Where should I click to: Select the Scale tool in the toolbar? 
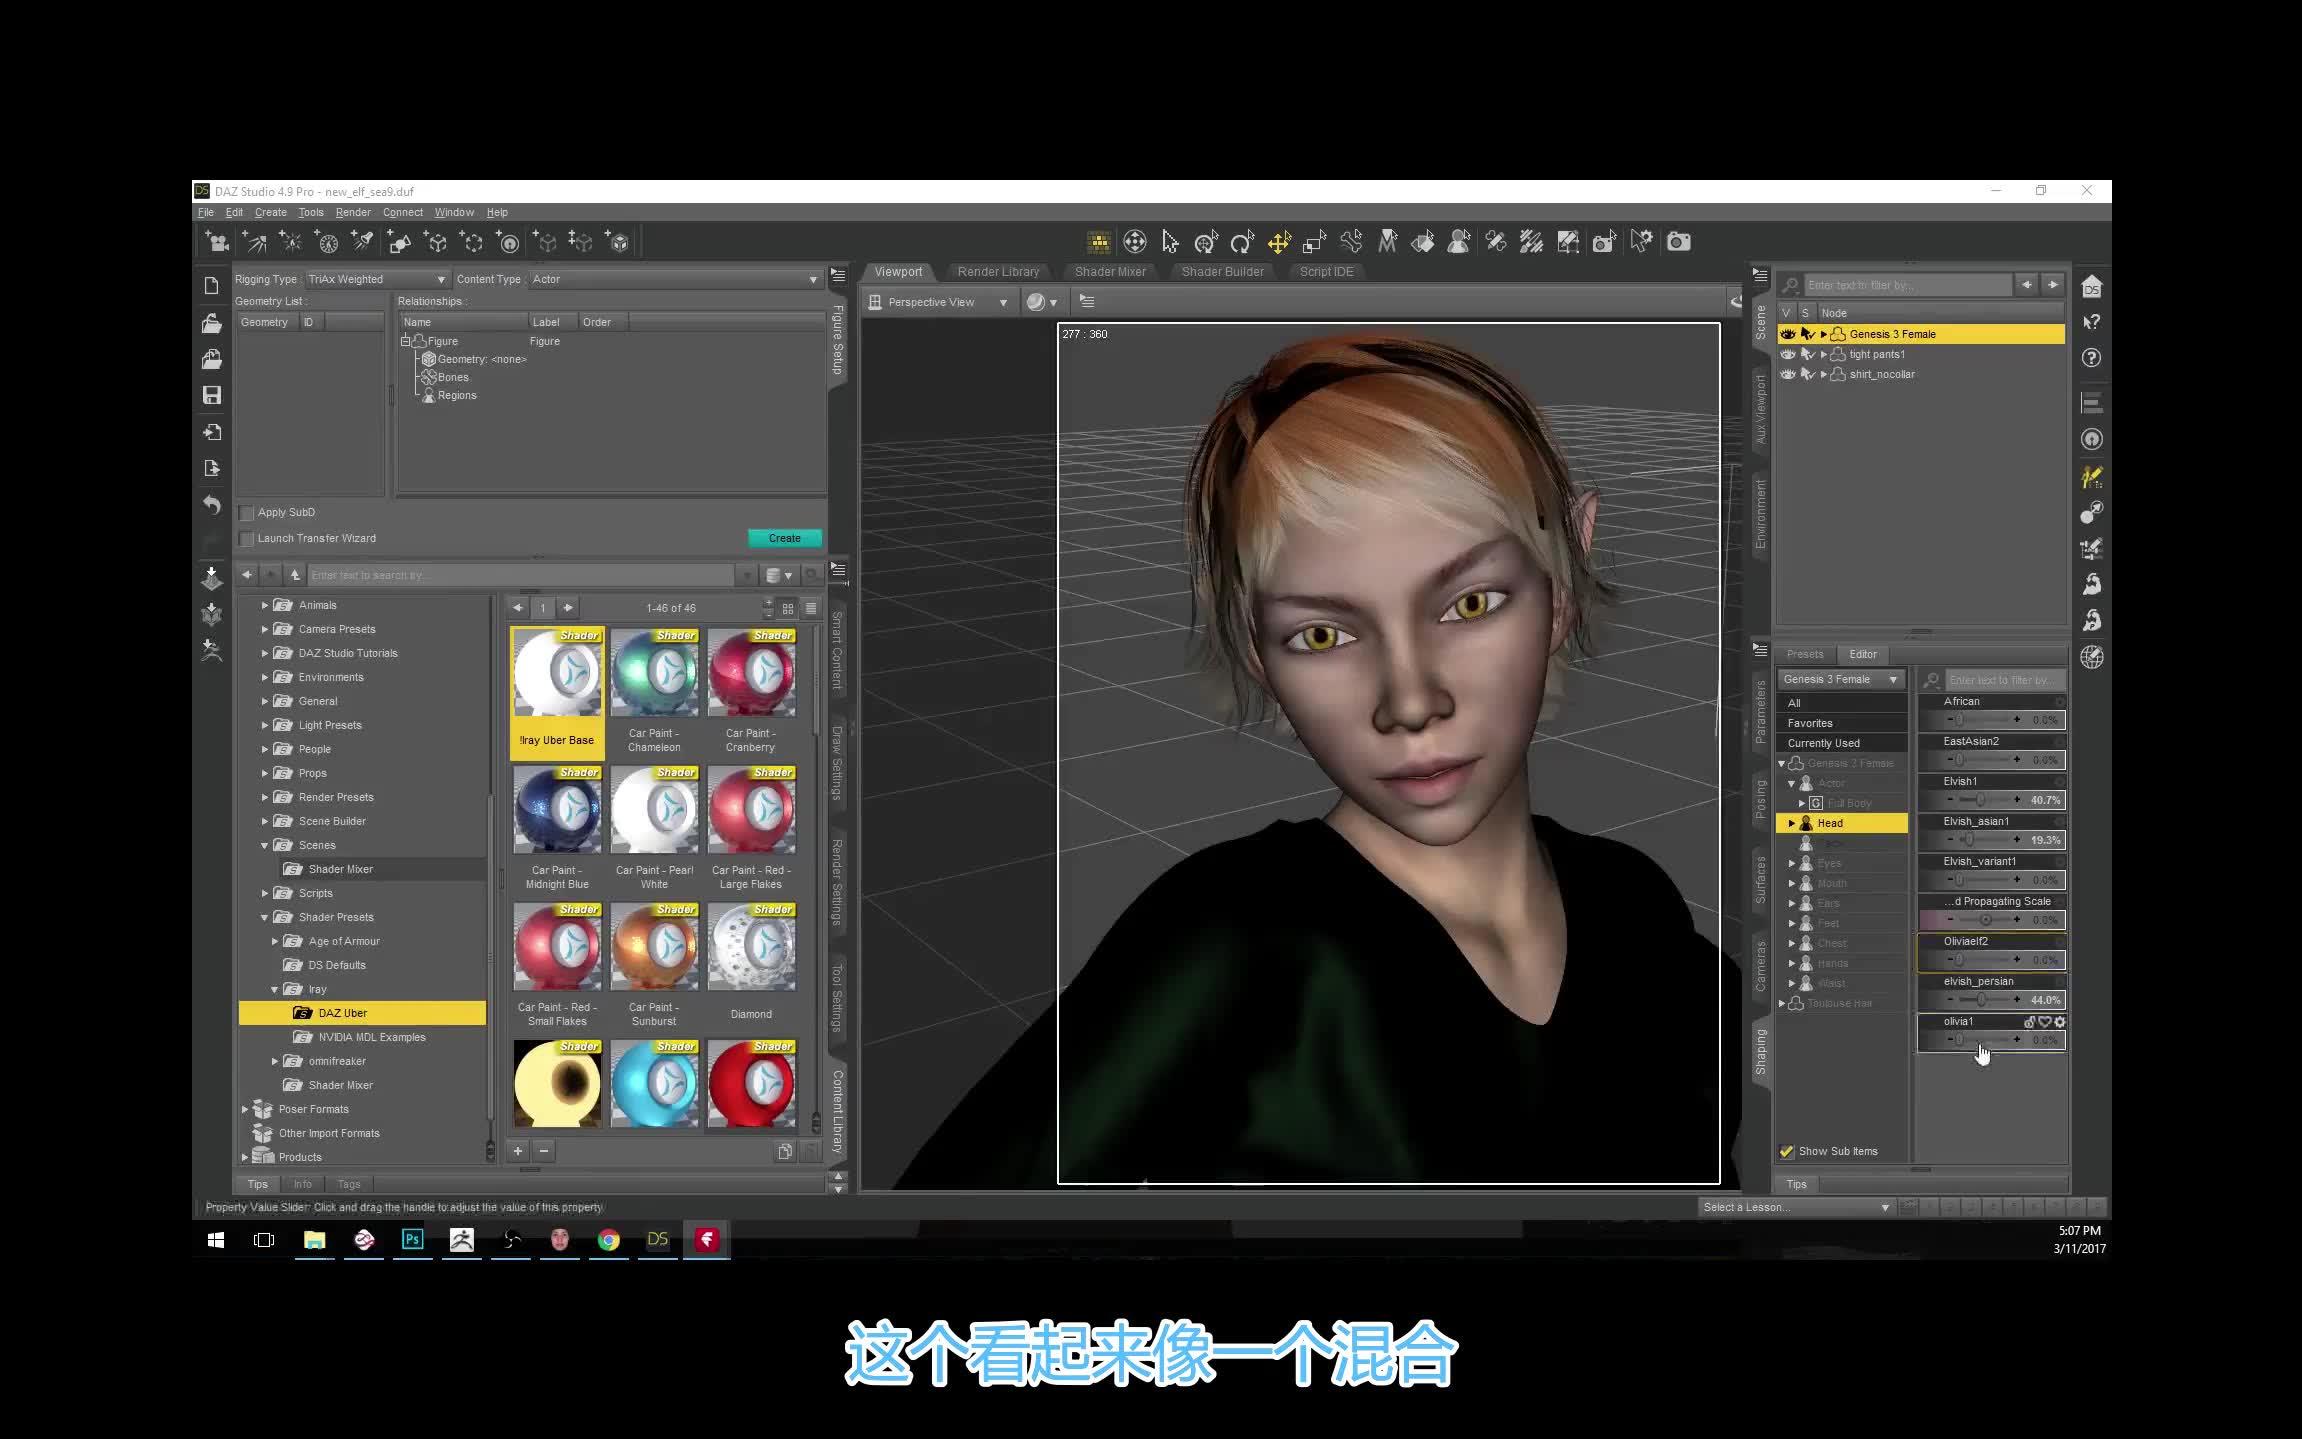[1314, 242]
